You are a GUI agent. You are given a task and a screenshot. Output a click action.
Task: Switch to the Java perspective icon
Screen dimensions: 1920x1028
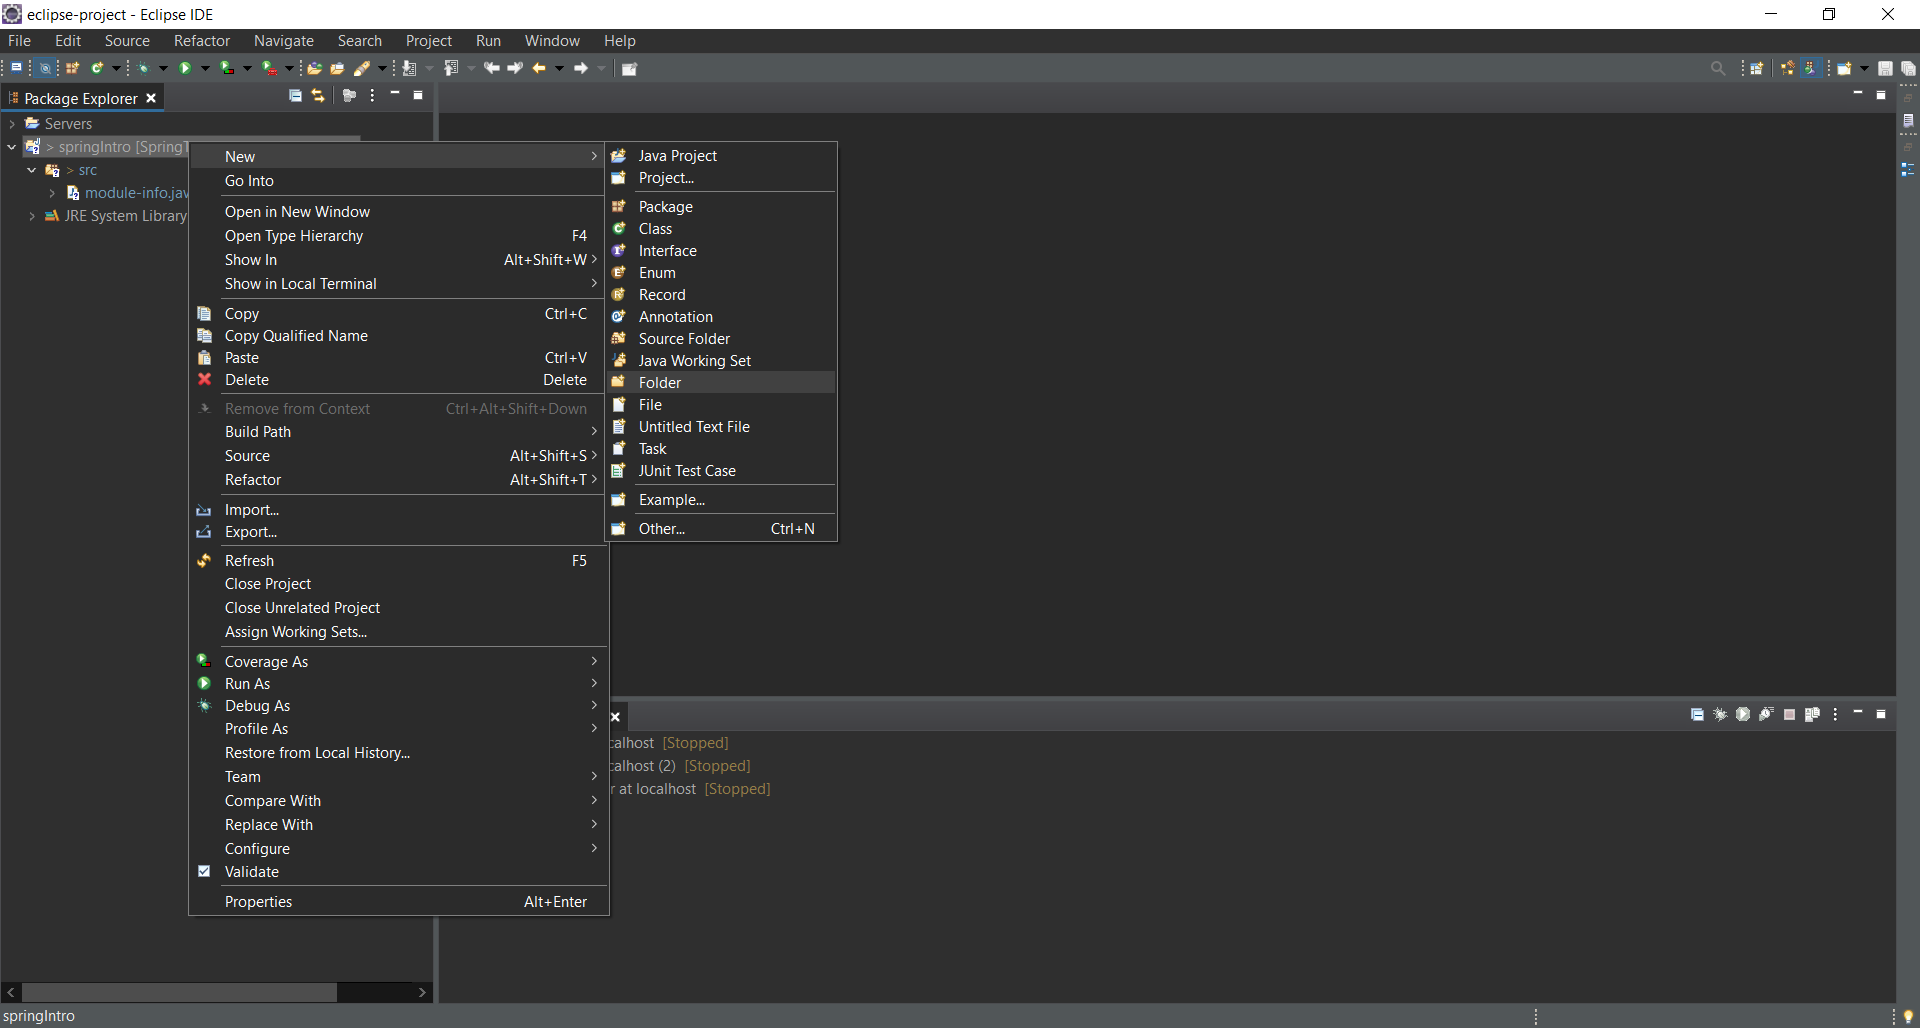tap(1810, 68)
